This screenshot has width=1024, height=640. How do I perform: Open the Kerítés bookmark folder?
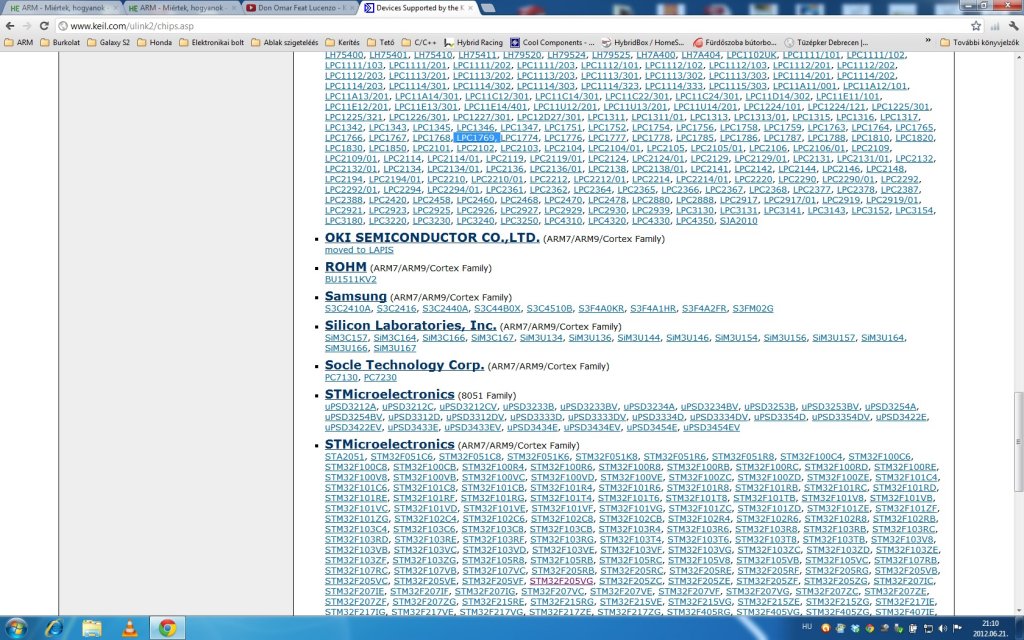[x=342, y=42]
